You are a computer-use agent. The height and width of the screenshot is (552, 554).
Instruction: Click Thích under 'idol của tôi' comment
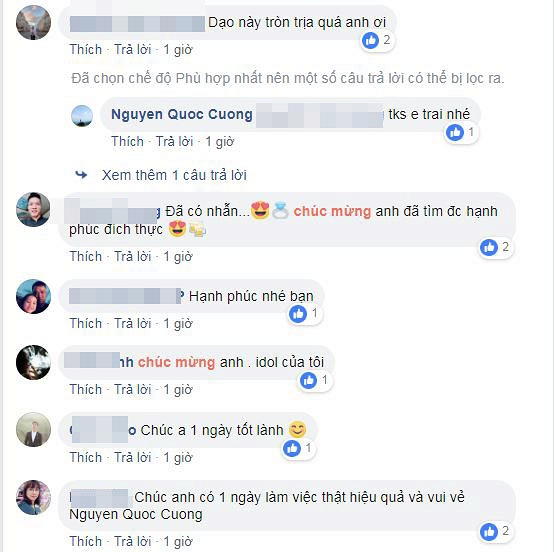click(86, 389)
